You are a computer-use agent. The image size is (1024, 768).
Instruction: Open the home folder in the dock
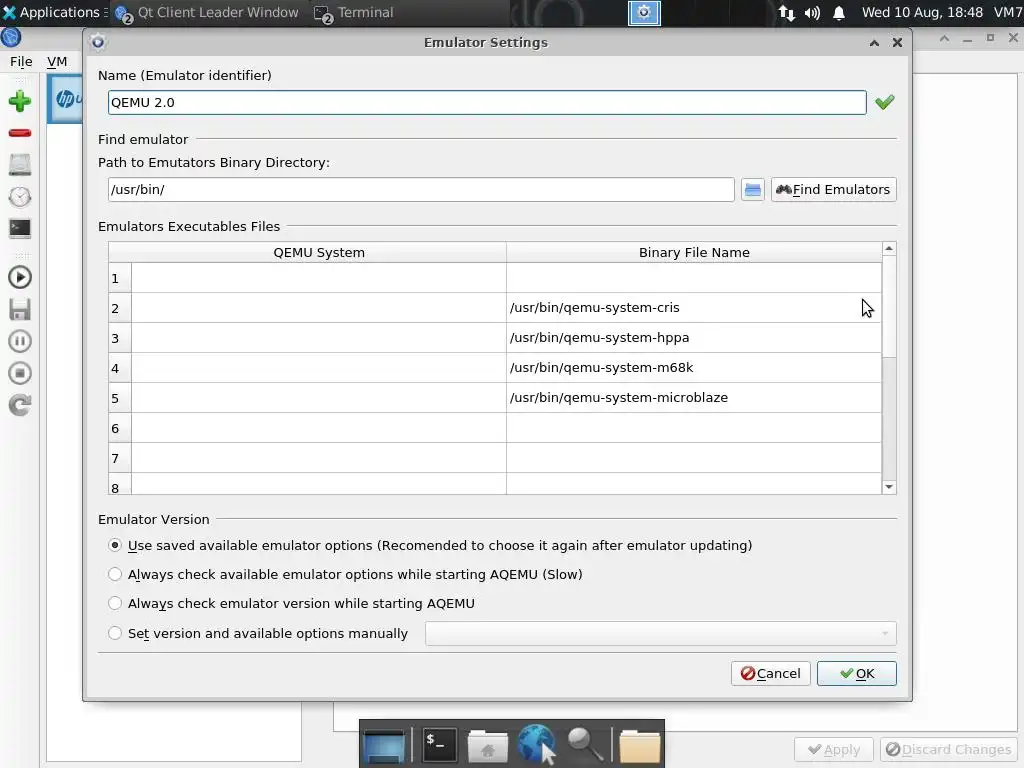pos(487,745)
